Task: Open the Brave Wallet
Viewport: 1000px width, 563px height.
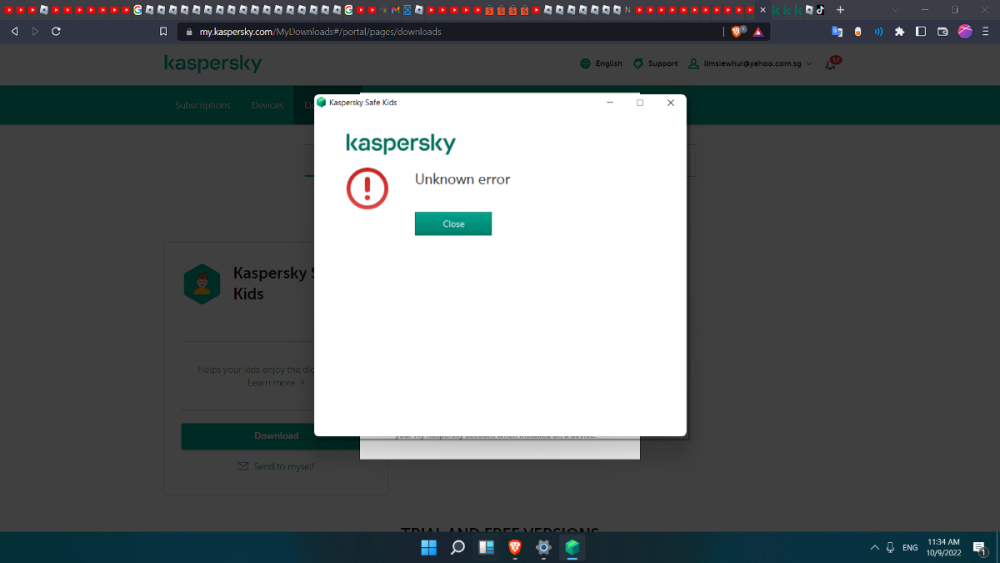Action: pos(943,31)
